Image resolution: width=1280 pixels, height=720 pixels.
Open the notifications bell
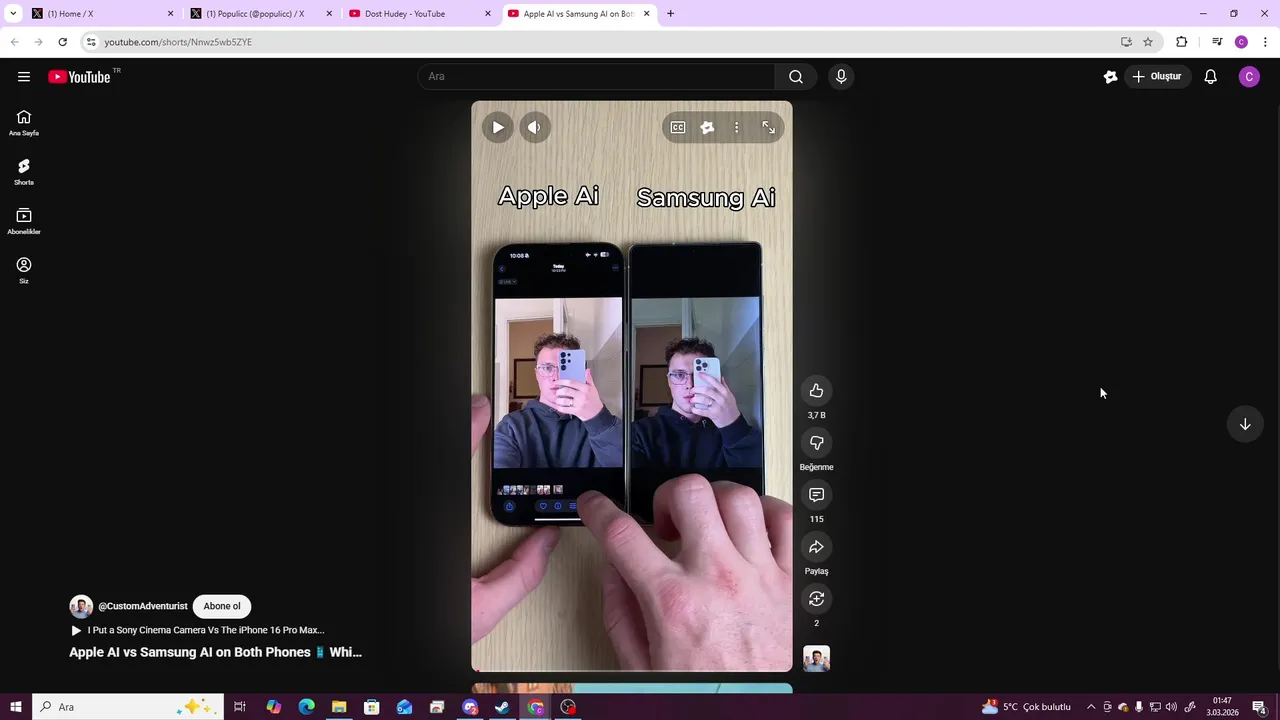1210,77
